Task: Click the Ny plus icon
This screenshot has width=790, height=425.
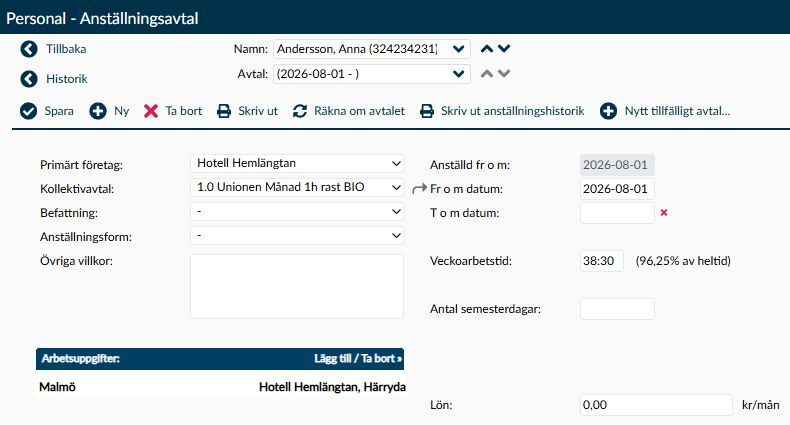Action: pos(98,111)
